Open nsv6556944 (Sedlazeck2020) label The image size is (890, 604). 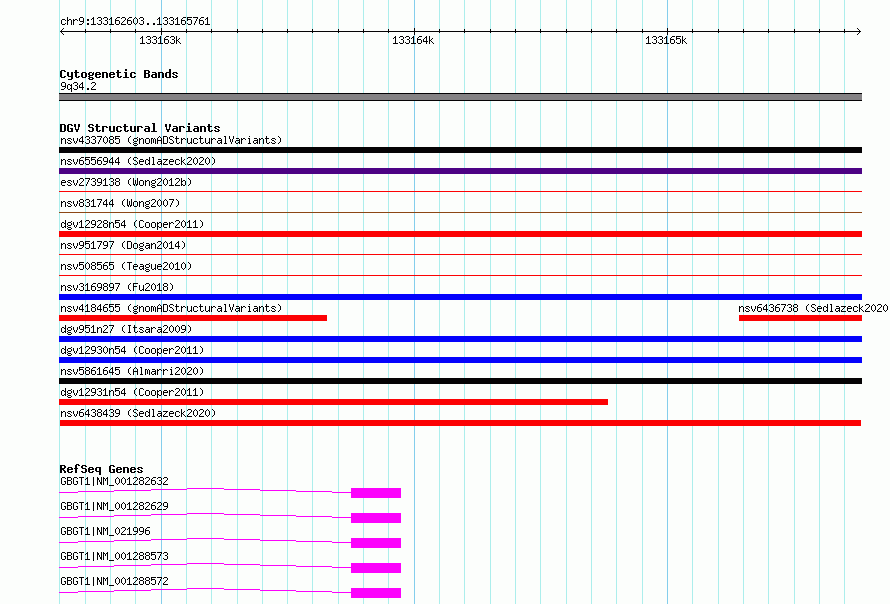pos(138,161)
